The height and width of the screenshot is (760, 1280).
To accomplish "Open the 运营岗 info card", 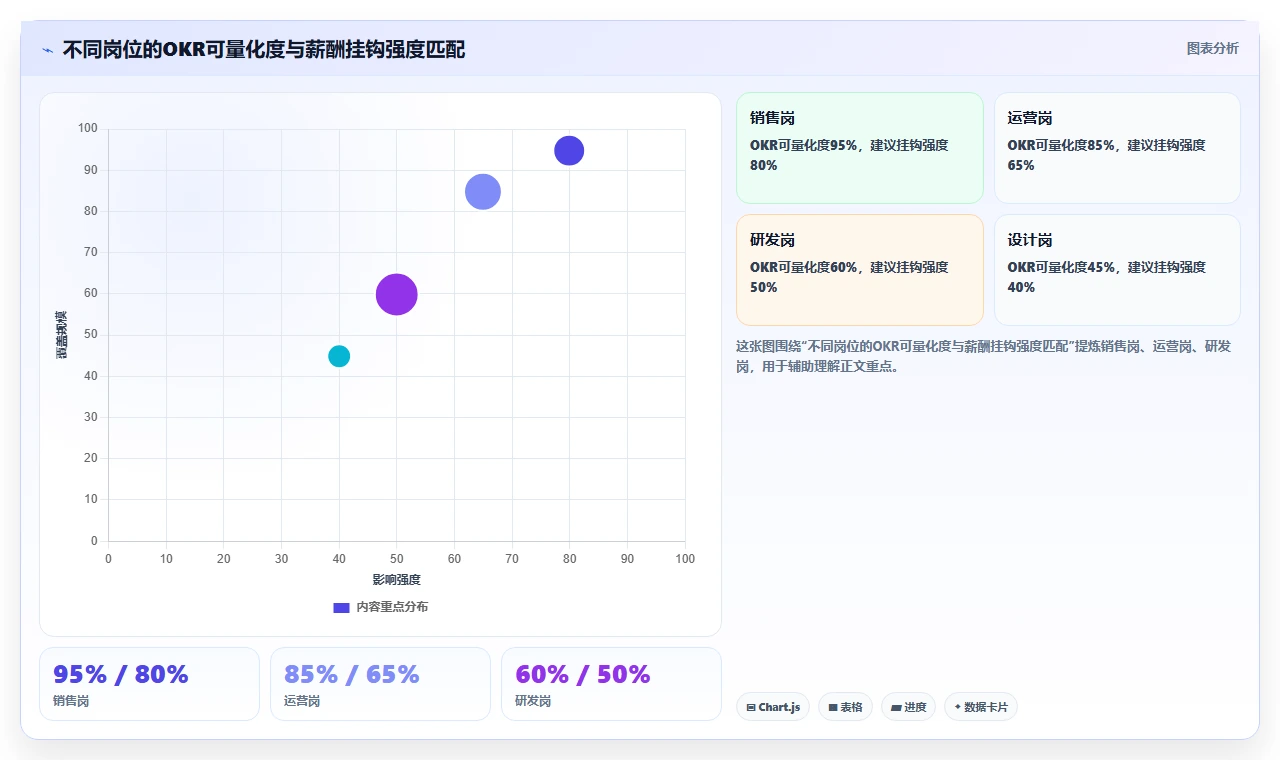I will [x=1117, y=148].
